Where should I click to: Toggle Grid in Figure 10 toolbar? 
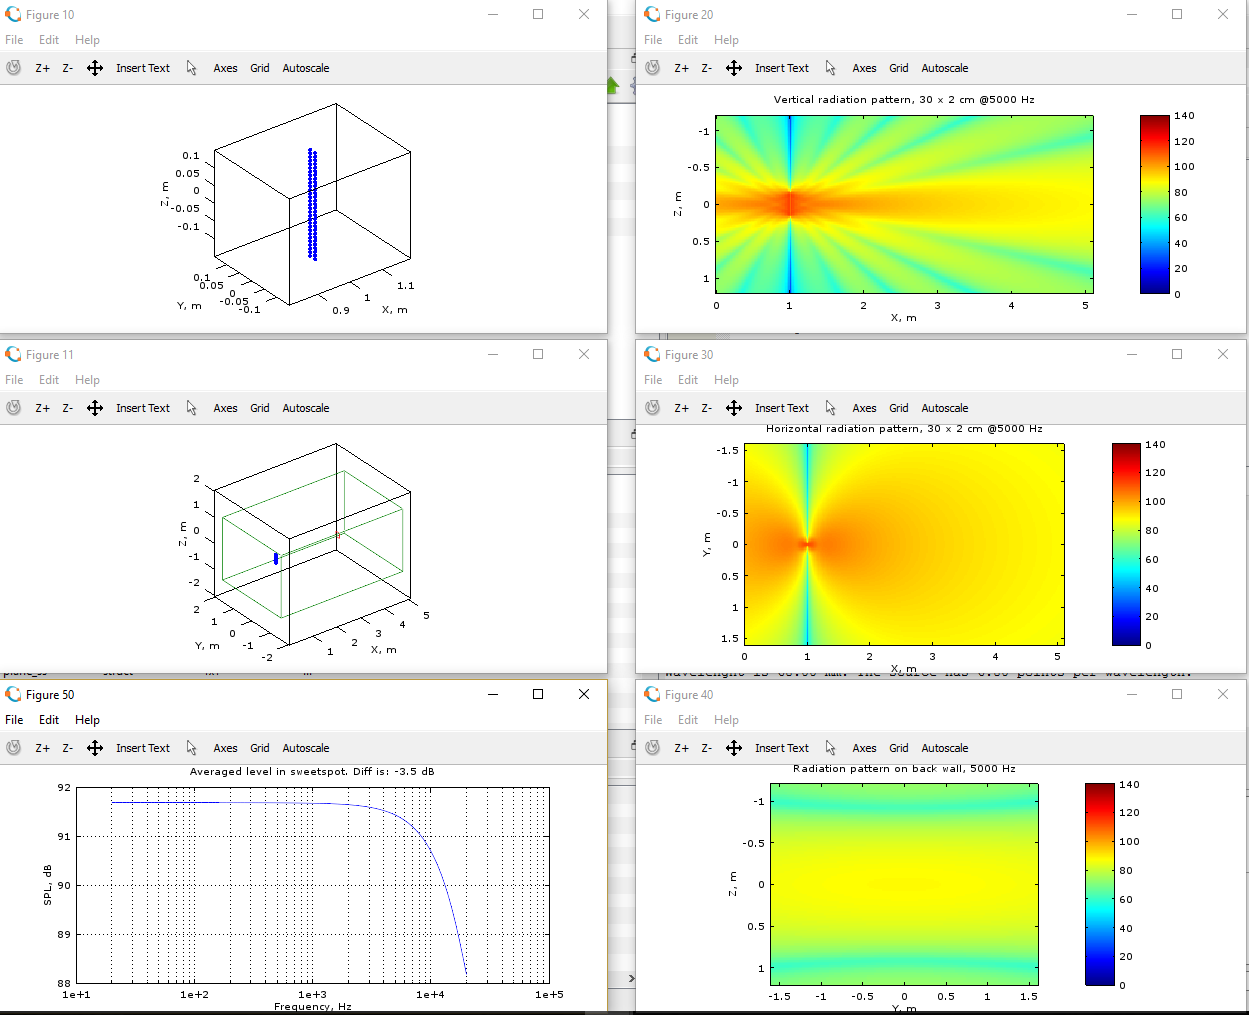tap(260, 68)
